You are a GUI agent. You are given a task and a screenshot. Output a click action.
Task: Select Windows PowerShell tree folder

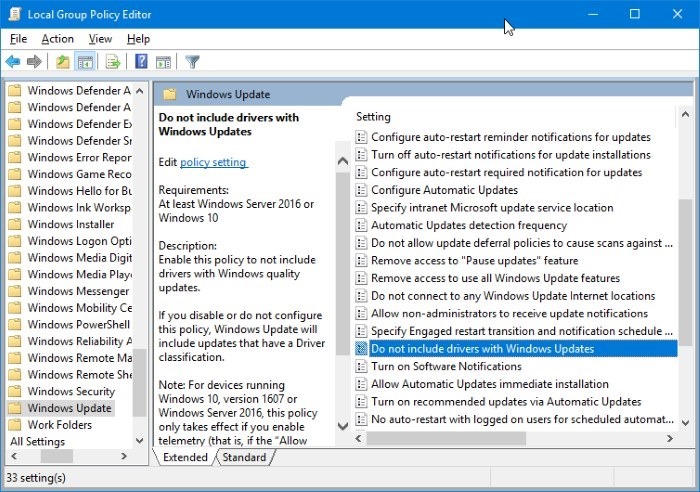coord(79,325)
